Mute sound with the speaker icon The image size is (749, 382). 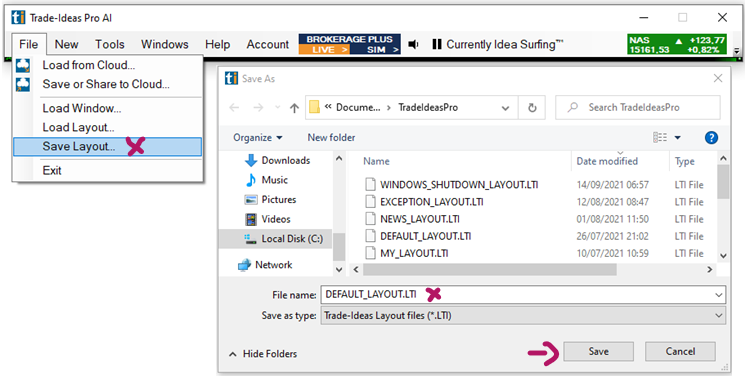point(413,44)
